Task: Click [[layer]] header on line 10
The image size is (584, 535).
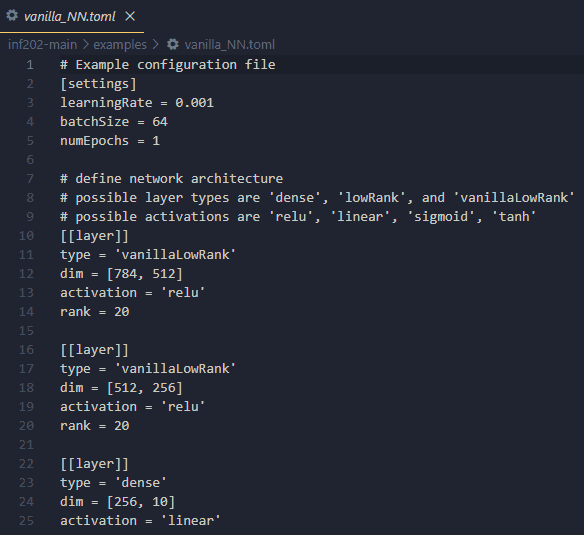Action: click(x=94, y=236)
